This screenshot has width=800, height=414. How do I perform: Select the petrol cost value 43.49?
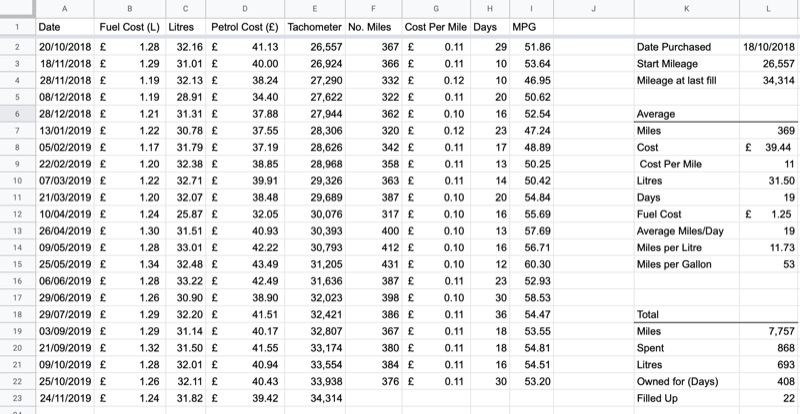coord(245,264)
